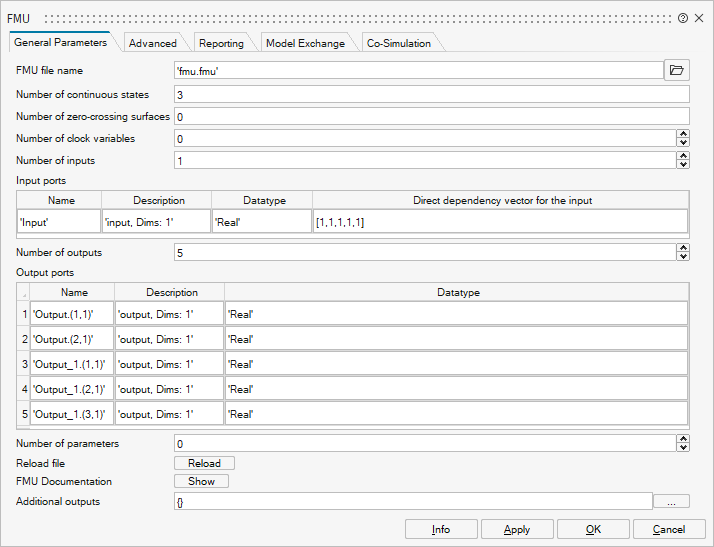Click the folder icon to browse FMU file
Screen dimensions: 714x547
coord(677,70)
